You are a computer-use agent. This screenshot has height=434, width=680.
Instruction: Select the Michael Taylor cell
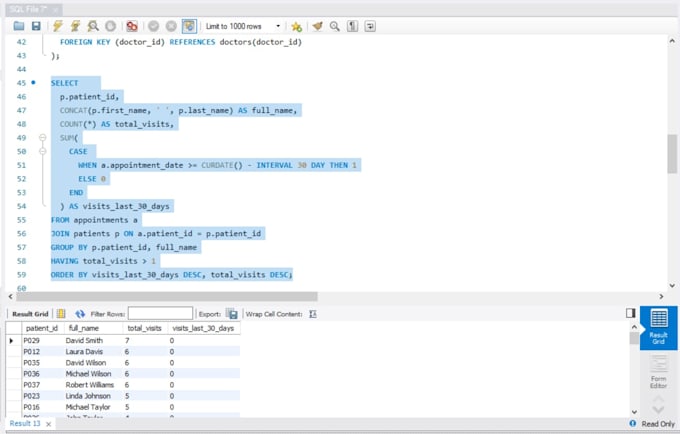coord(93,407)
